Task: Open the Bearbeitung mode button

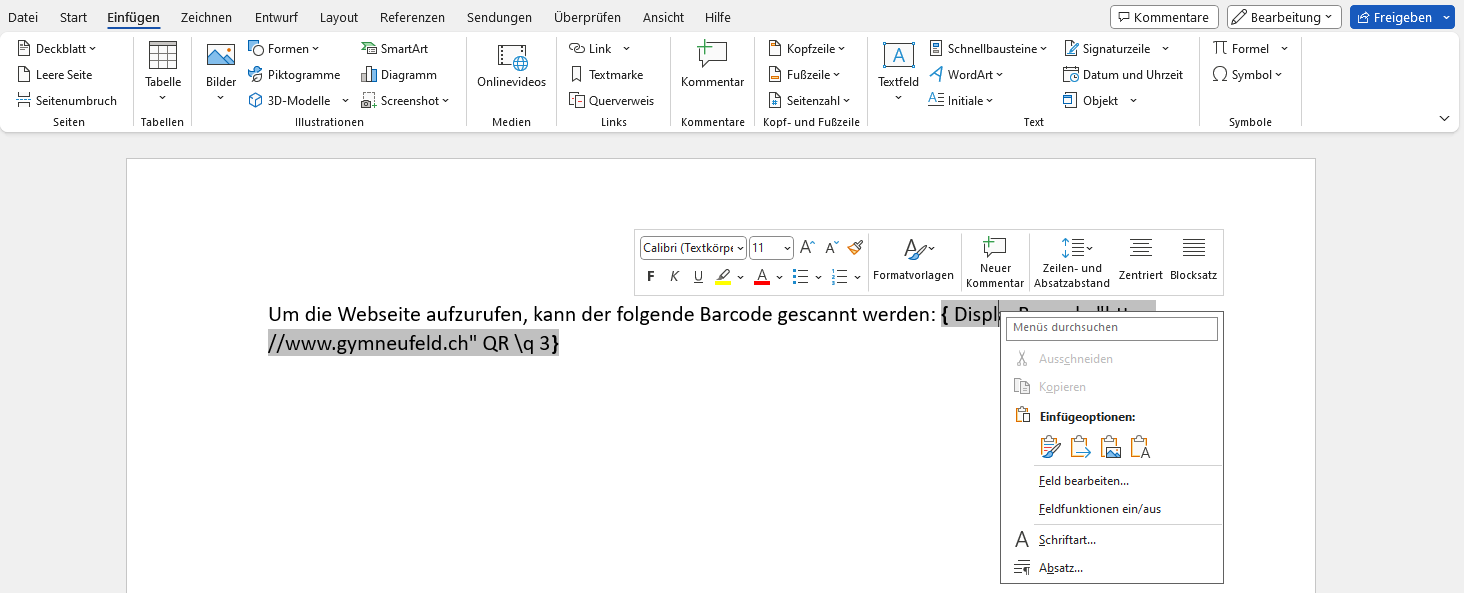Action: coord(1284,17)
